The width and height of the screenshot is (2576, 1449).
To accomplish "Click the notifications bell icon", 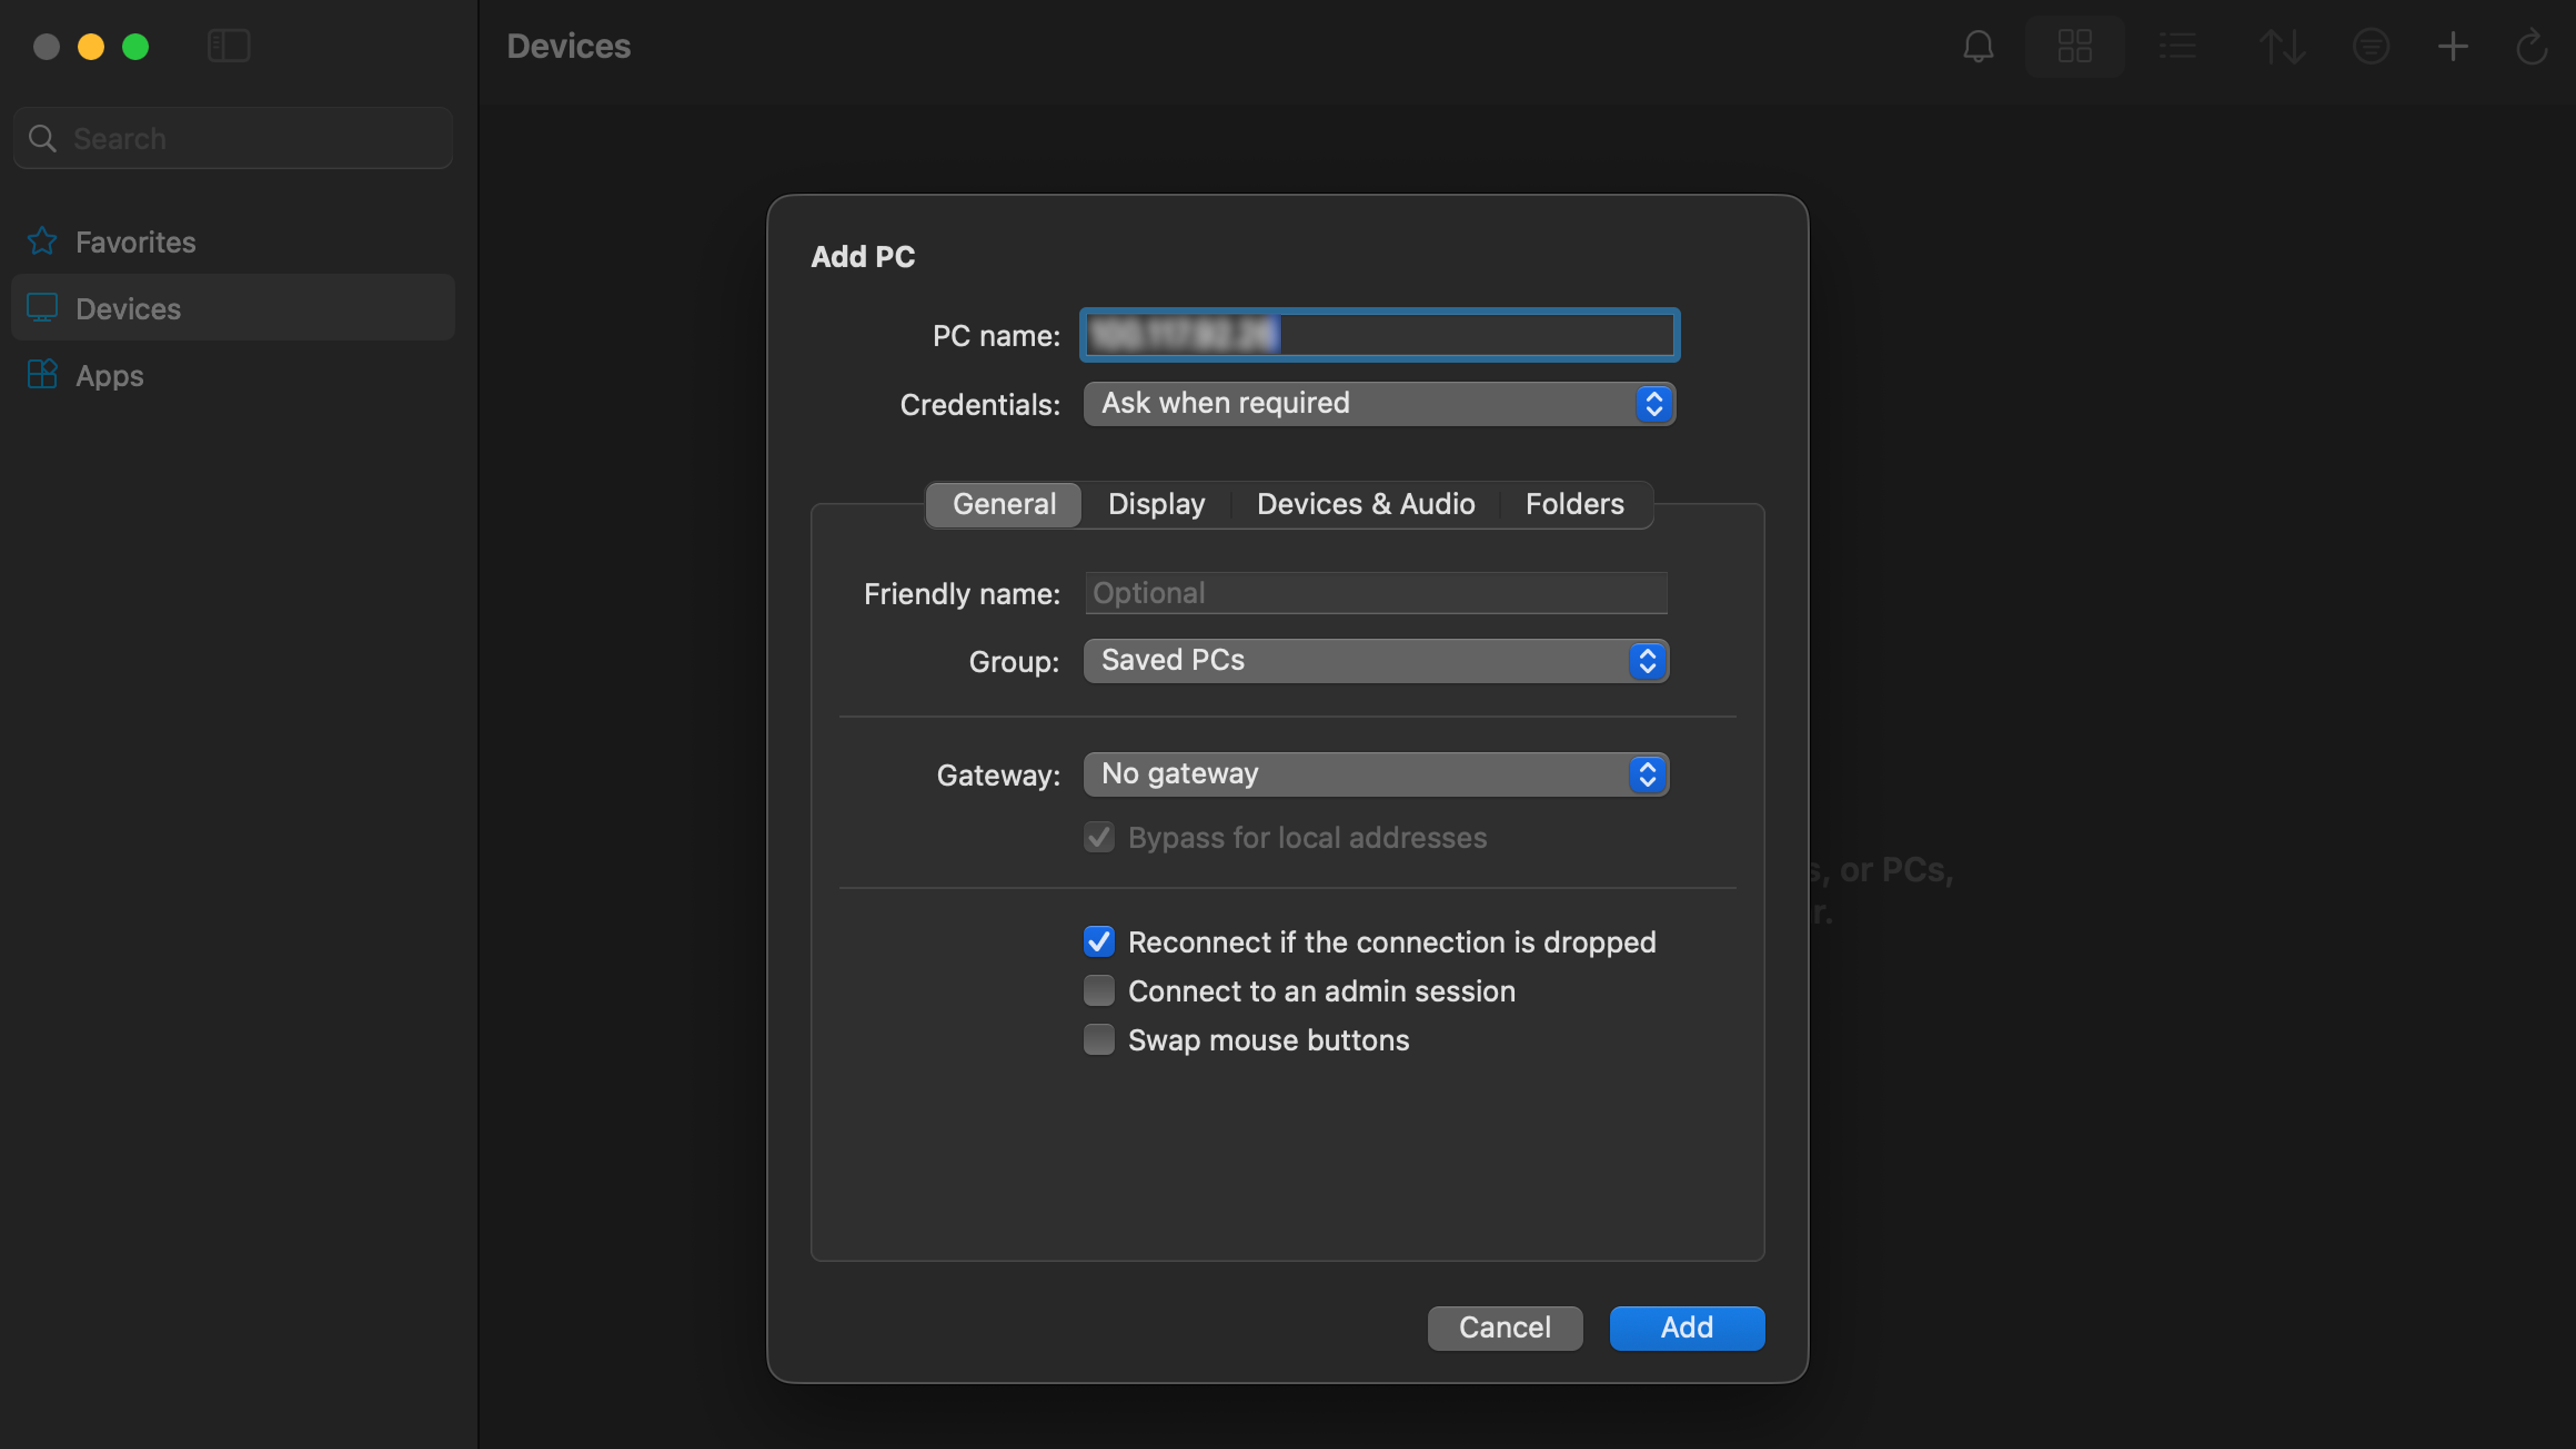I will click(x=1978, y=46).
